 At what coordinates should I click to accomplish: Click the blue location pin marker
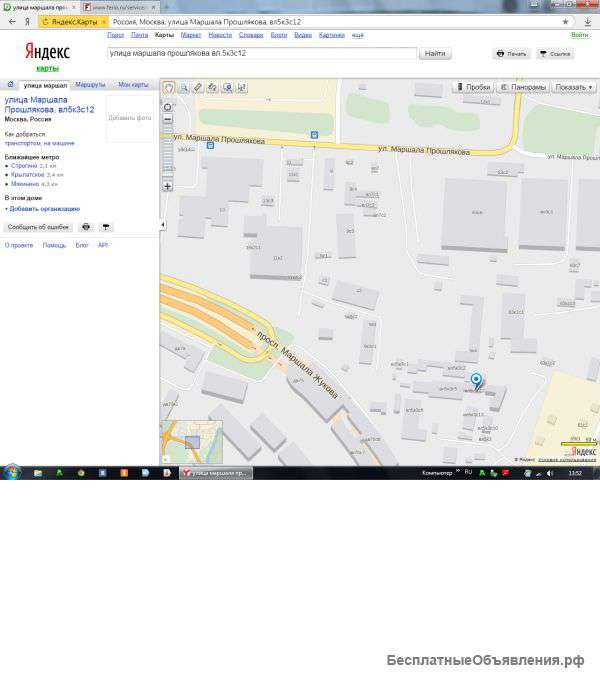(476, 381)
